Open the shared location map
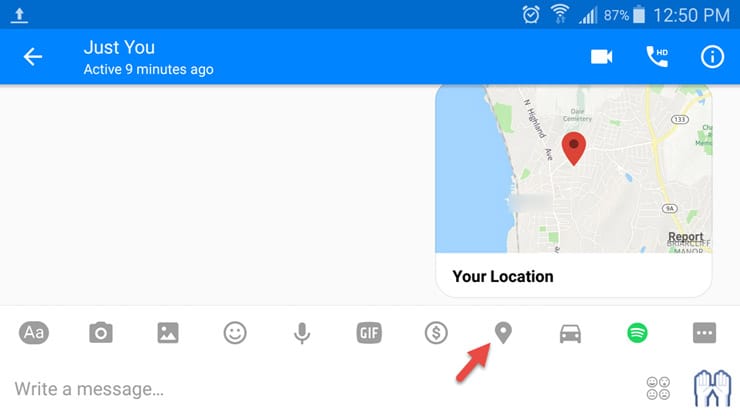 click(x=573, y=191)
